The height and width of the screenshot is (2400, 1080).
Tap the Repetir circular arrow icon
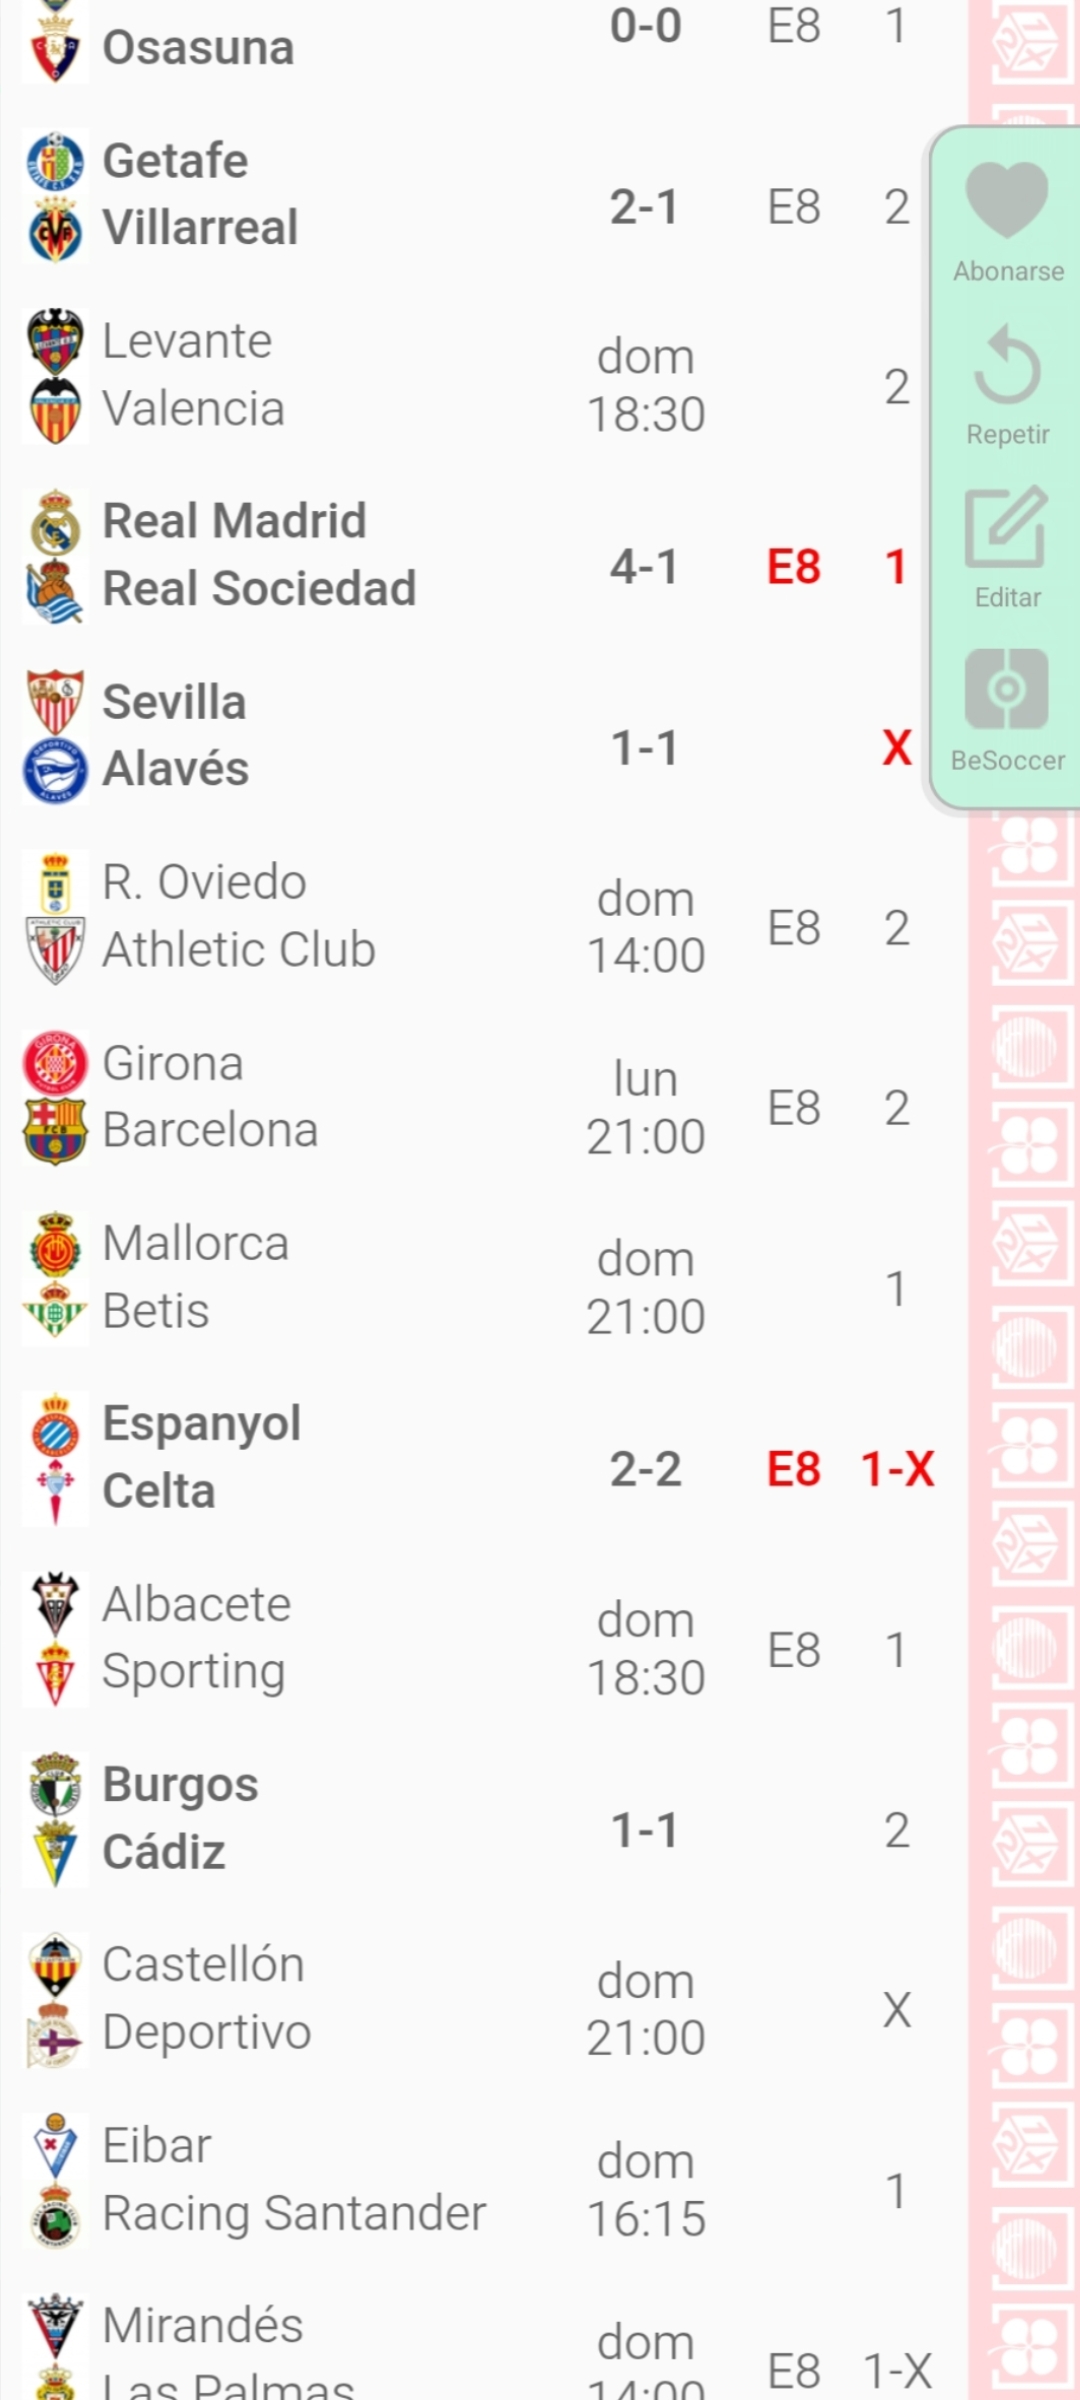point(1006,365)
